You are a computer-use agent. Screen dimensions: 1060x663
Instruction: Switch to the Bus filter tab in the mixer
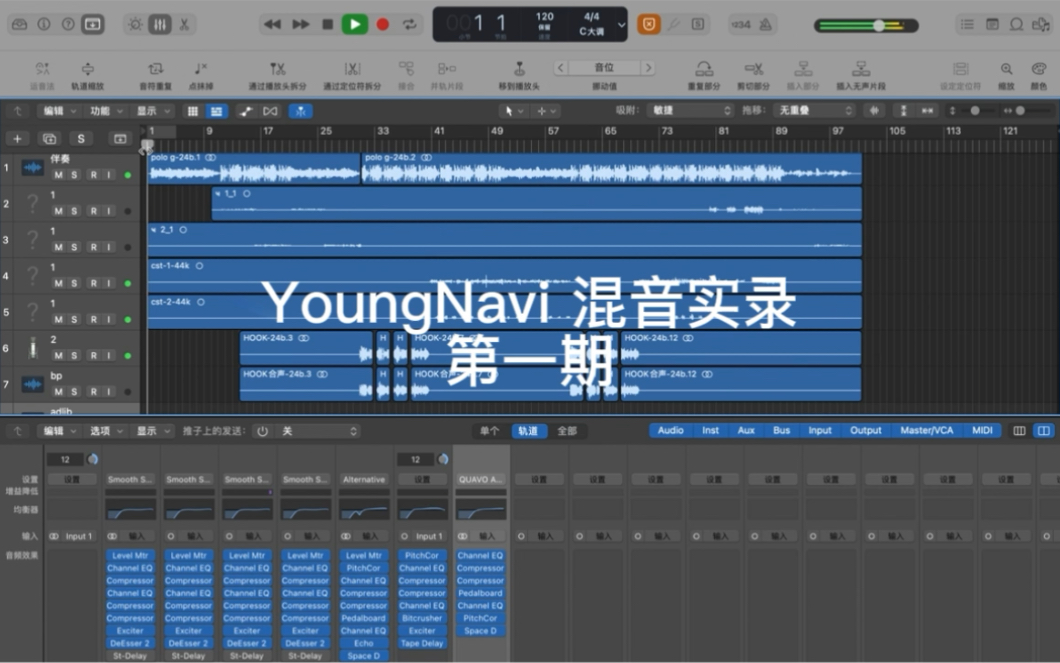point(781,430)
